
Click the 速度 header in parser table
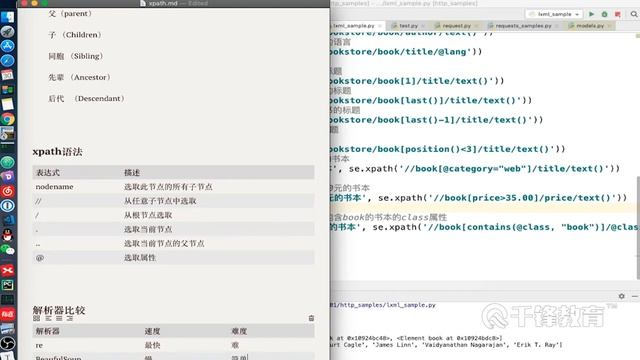point(152,331)
